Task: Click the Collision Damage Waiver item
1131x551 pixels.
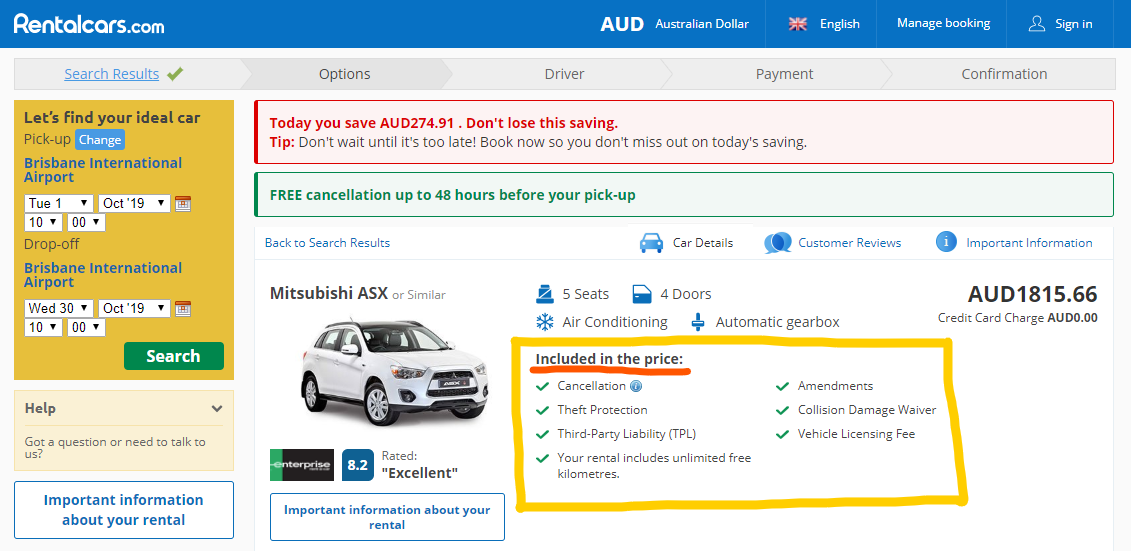Action: coord(866,410)
